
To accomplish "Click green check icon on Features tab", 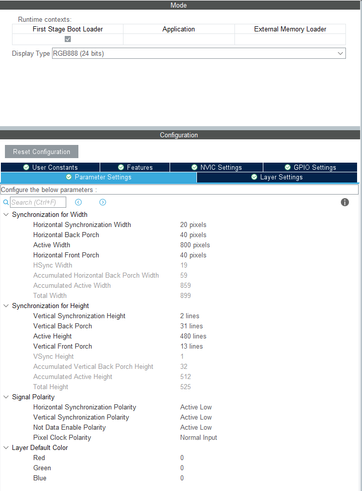I will tap(121, 167).
